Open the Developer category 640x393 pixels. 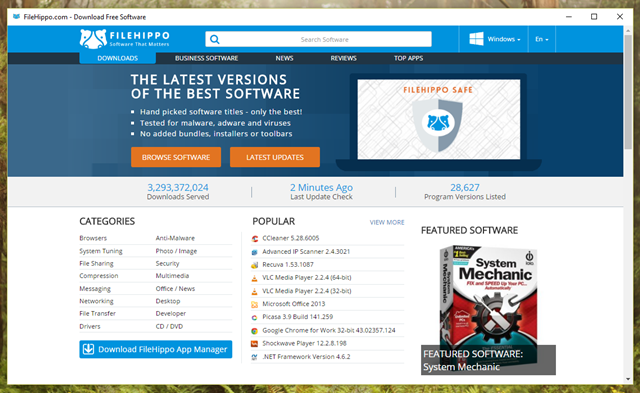click(171, 313)
